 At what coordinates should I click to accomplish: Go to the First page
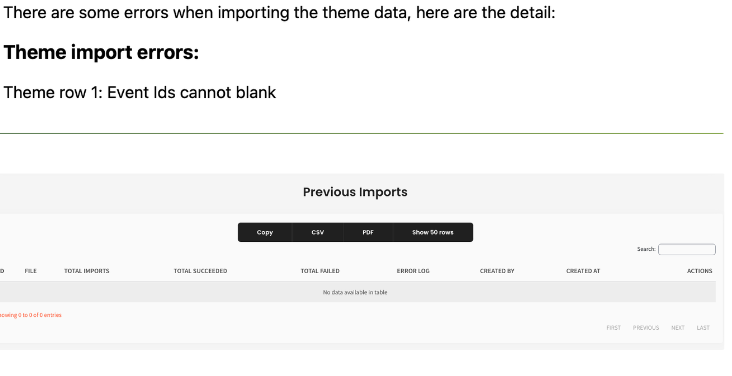613,328
